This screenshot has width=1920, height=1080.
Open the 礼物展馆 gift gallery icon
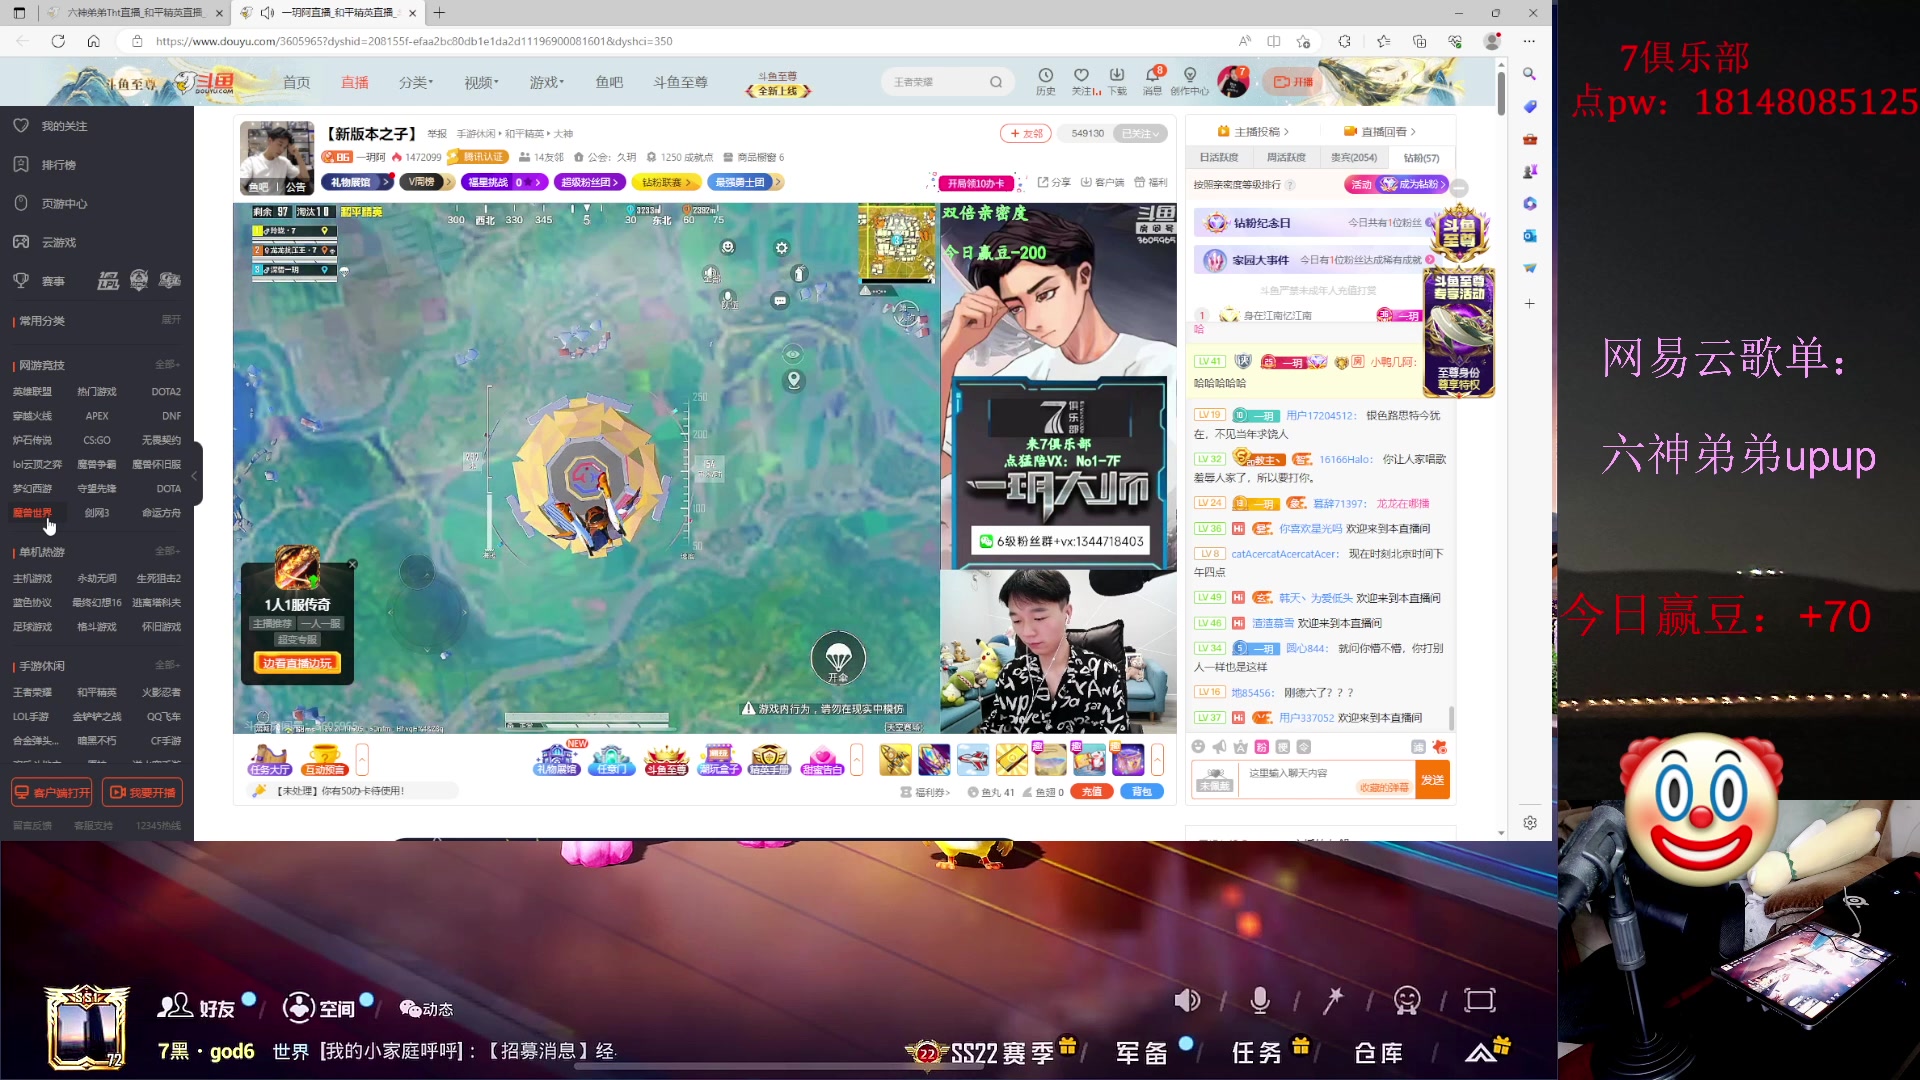[x=558, y=759]
